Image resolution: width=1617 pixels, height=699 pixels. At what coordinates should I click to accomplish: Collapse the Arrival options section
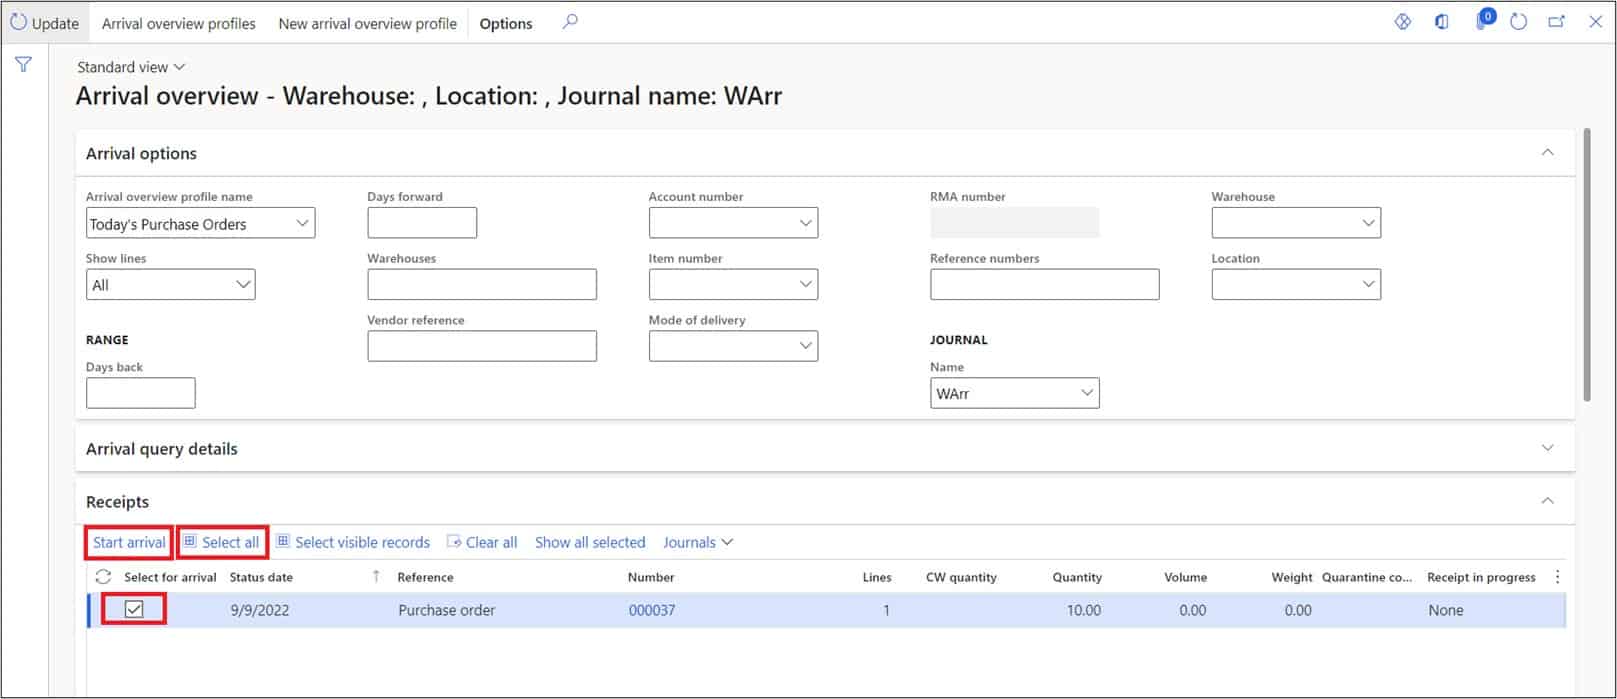point(1547,153)
